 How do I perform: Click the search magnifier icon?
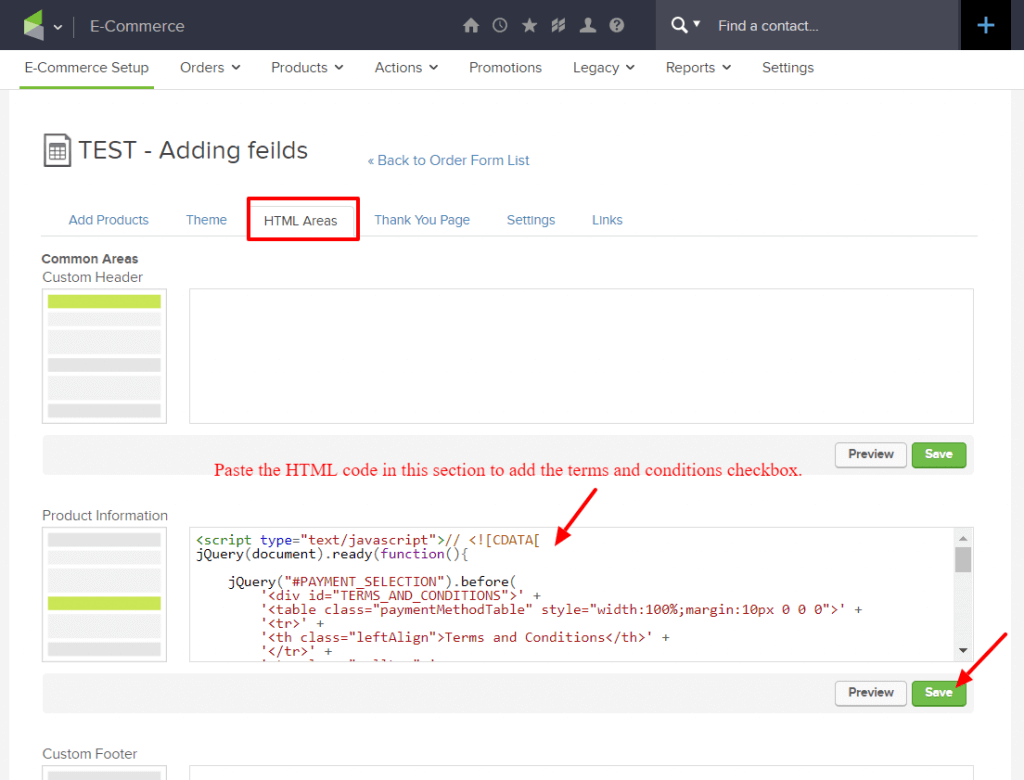(x=679, y=25)
